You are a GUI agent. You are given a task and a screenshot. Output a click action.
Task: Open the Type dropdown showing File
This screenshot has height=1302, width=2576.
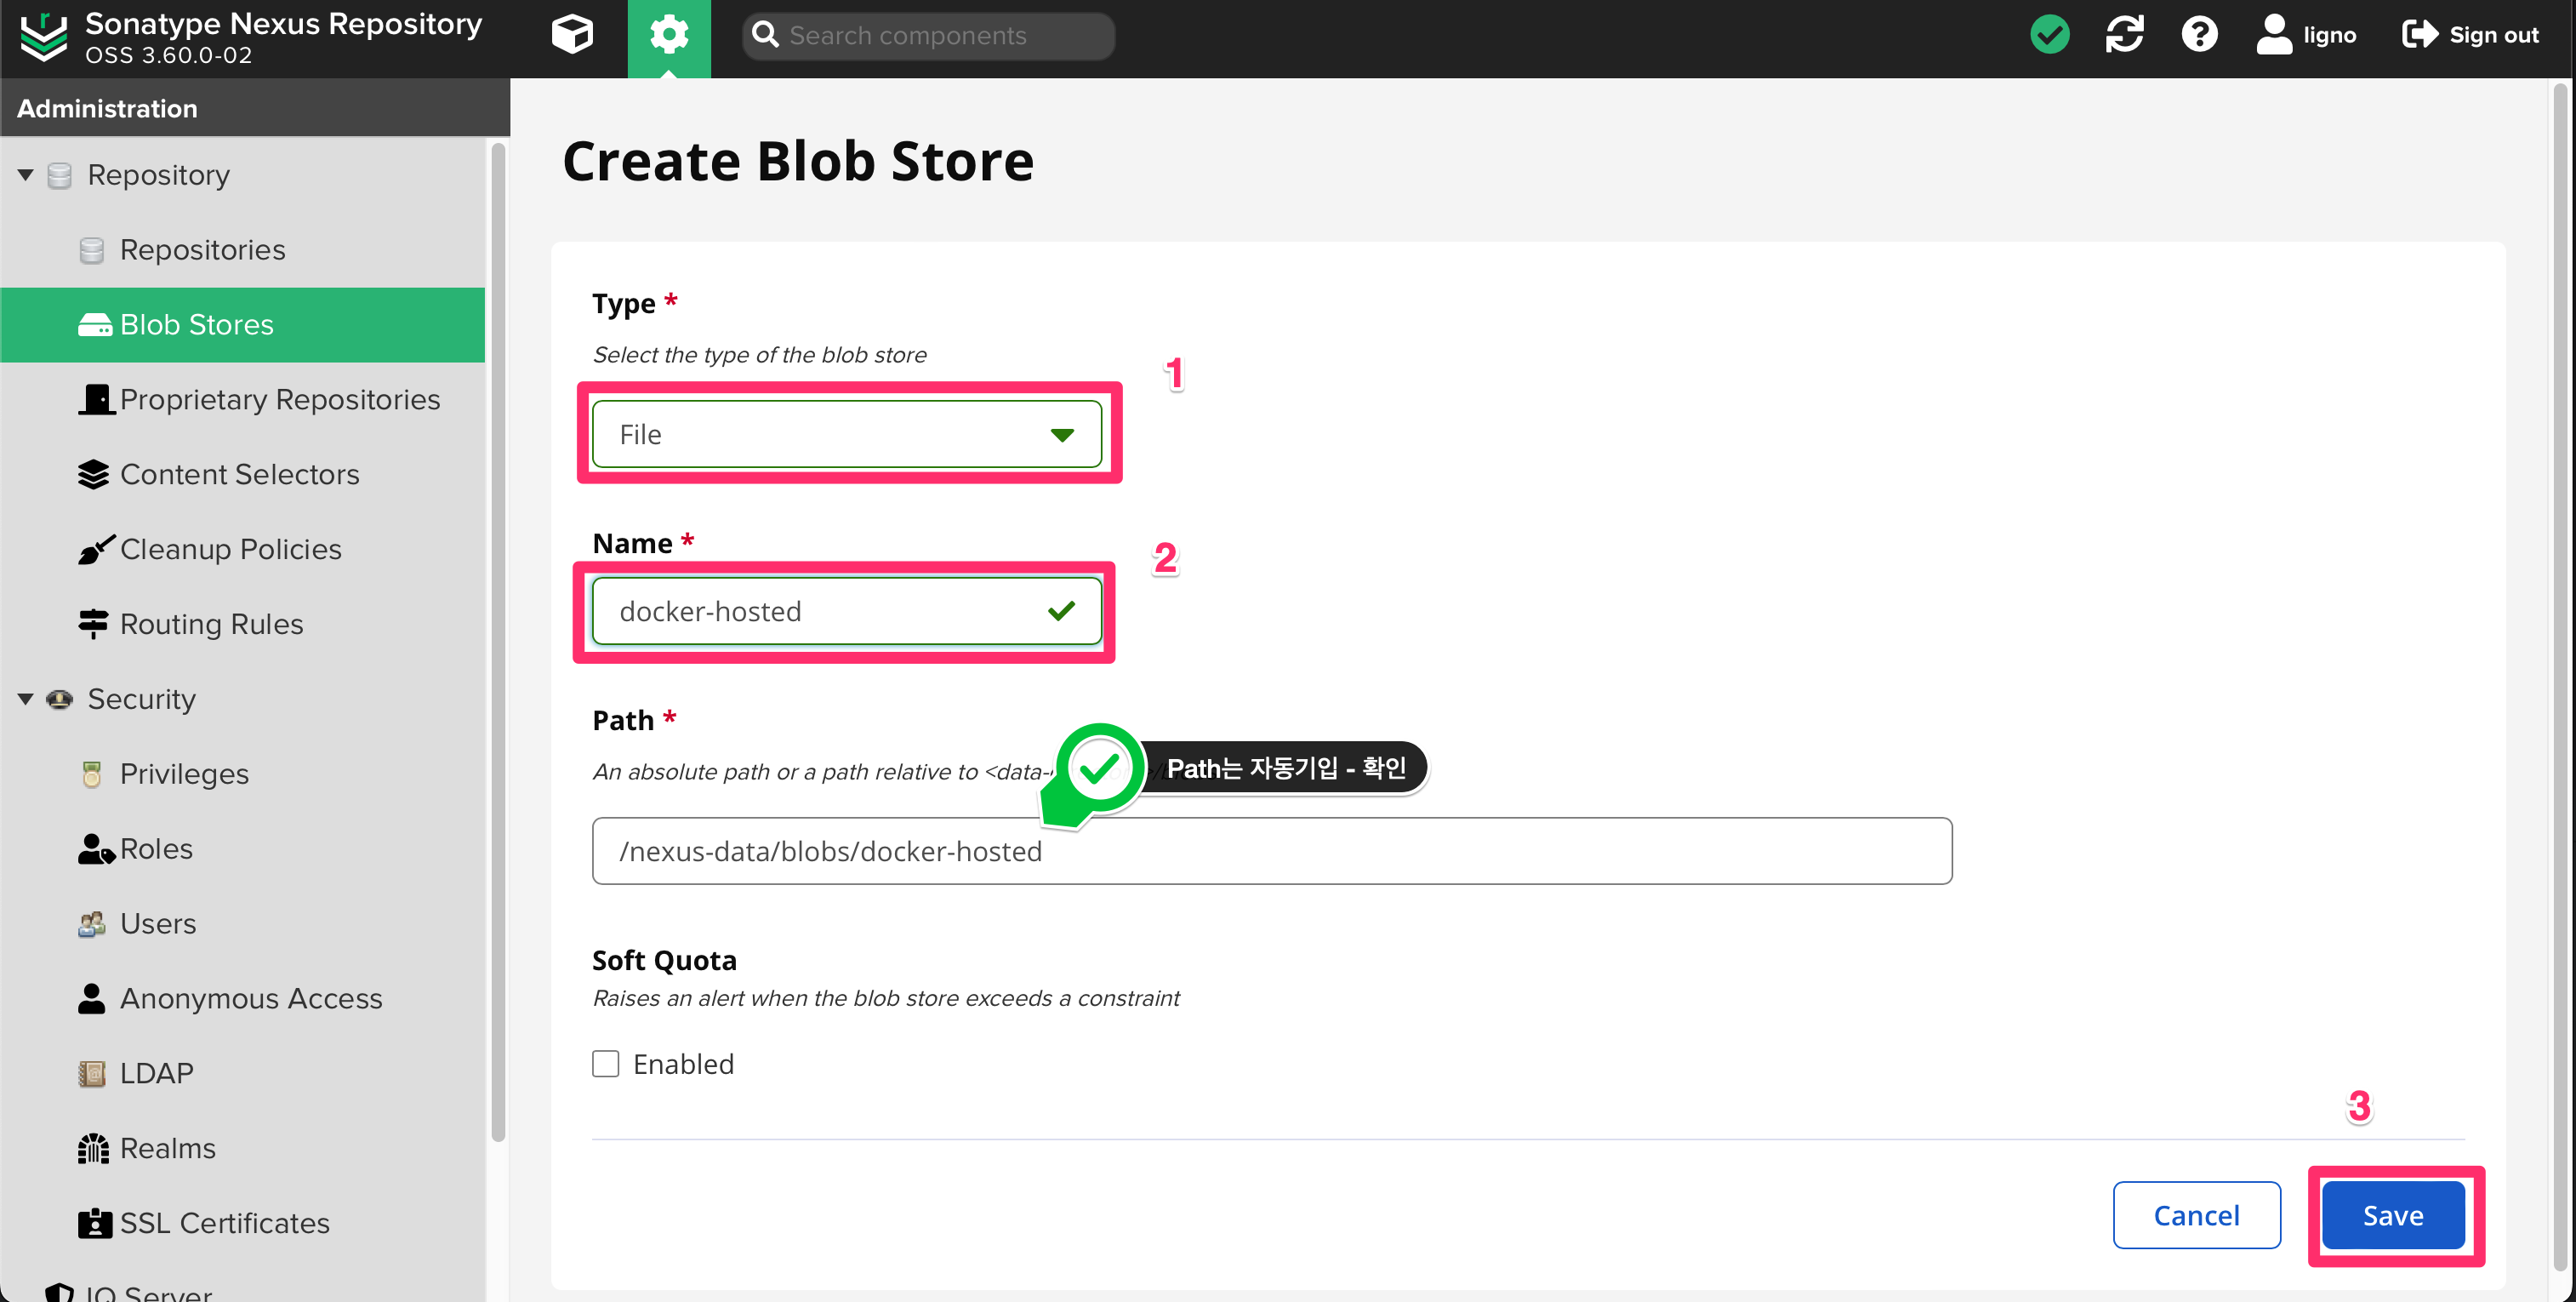(846, 434)
